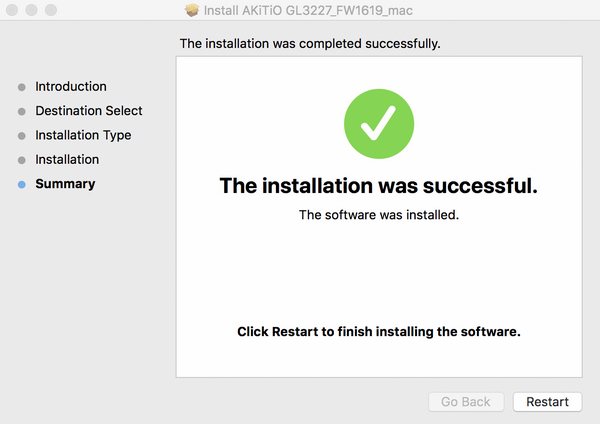
Task: Click the 'The software was installed.' text
Action: tap(378, 215)
